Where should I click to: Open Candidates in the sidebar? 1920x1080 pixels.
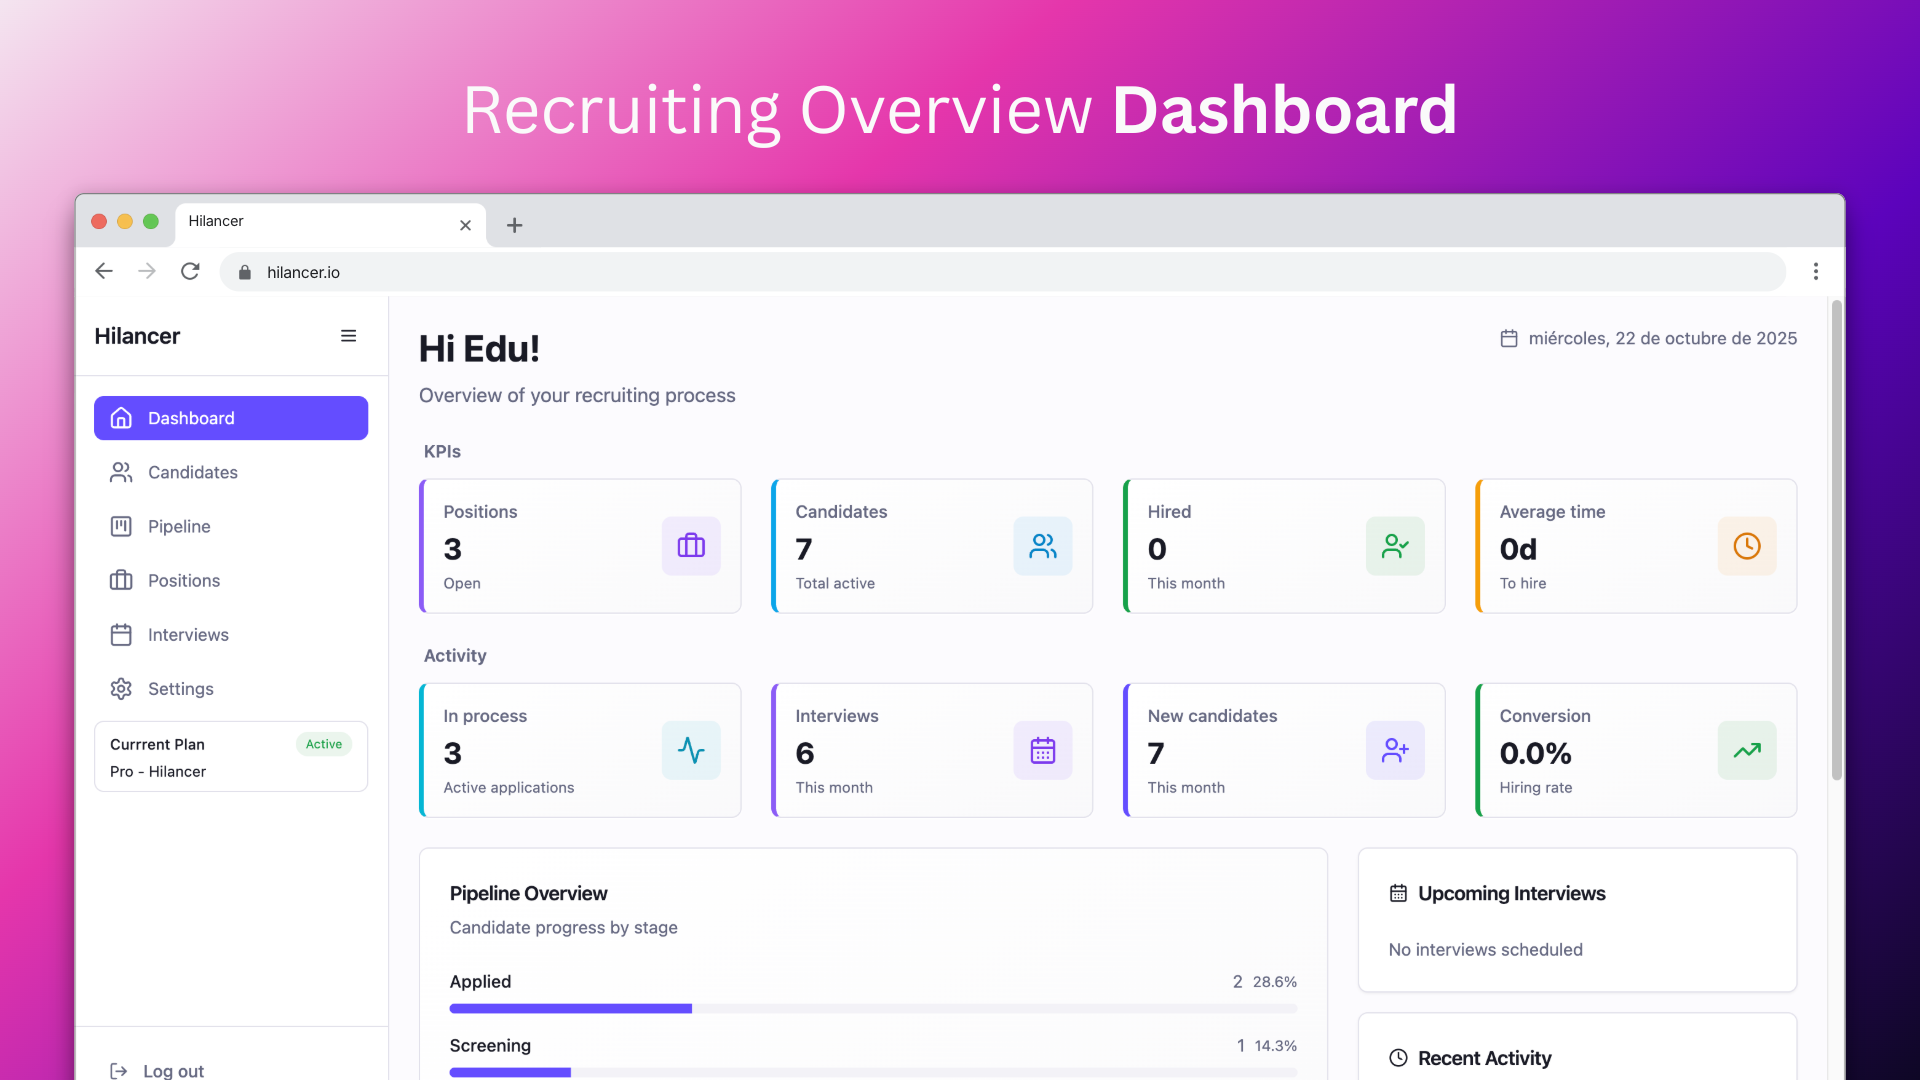pyautogui.click(x=192, y=472)
